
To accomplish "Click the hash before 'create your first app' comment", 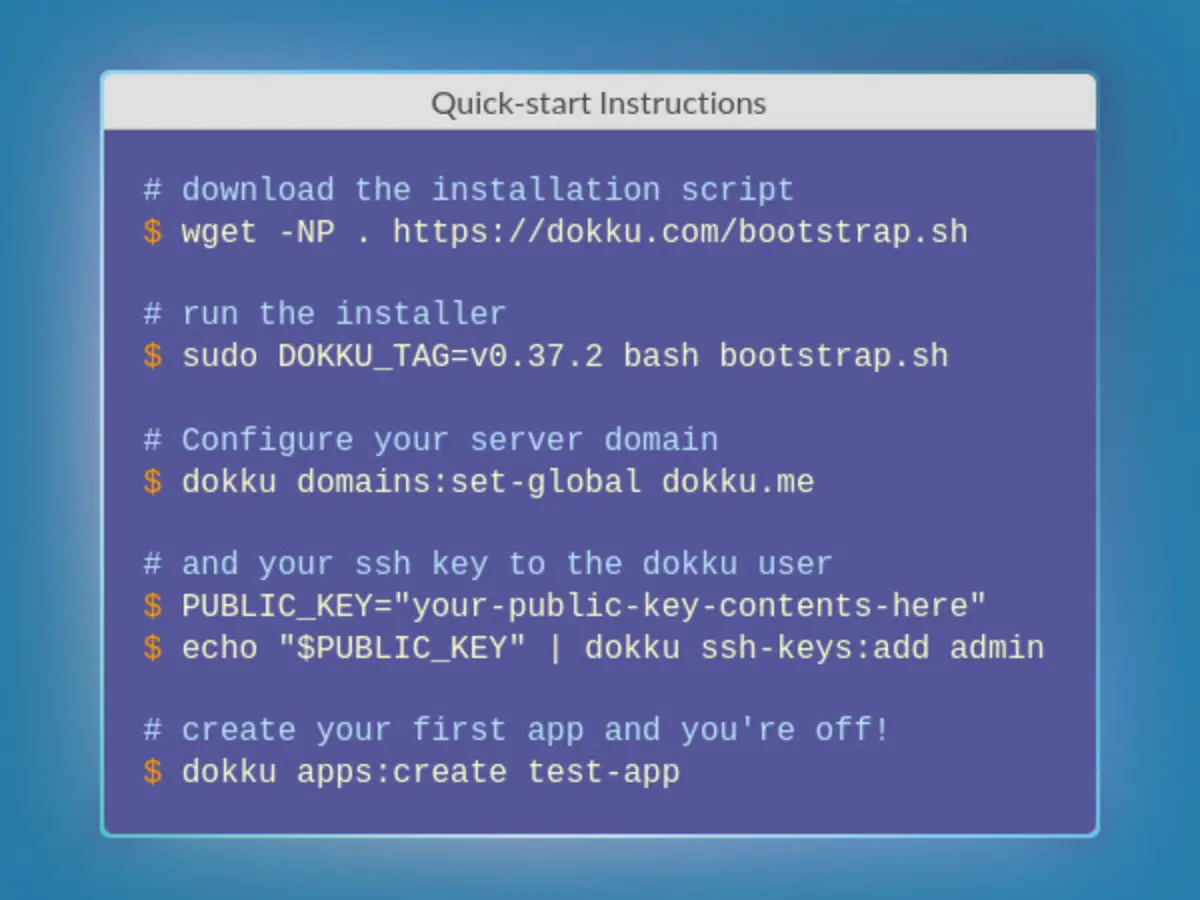I will coord(152,730).
